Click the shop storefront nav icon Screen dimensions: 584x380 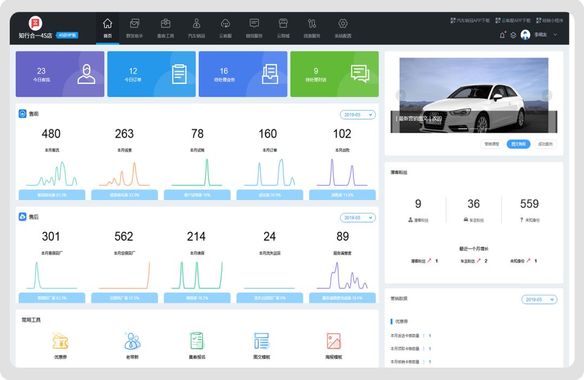coord(283,24)
